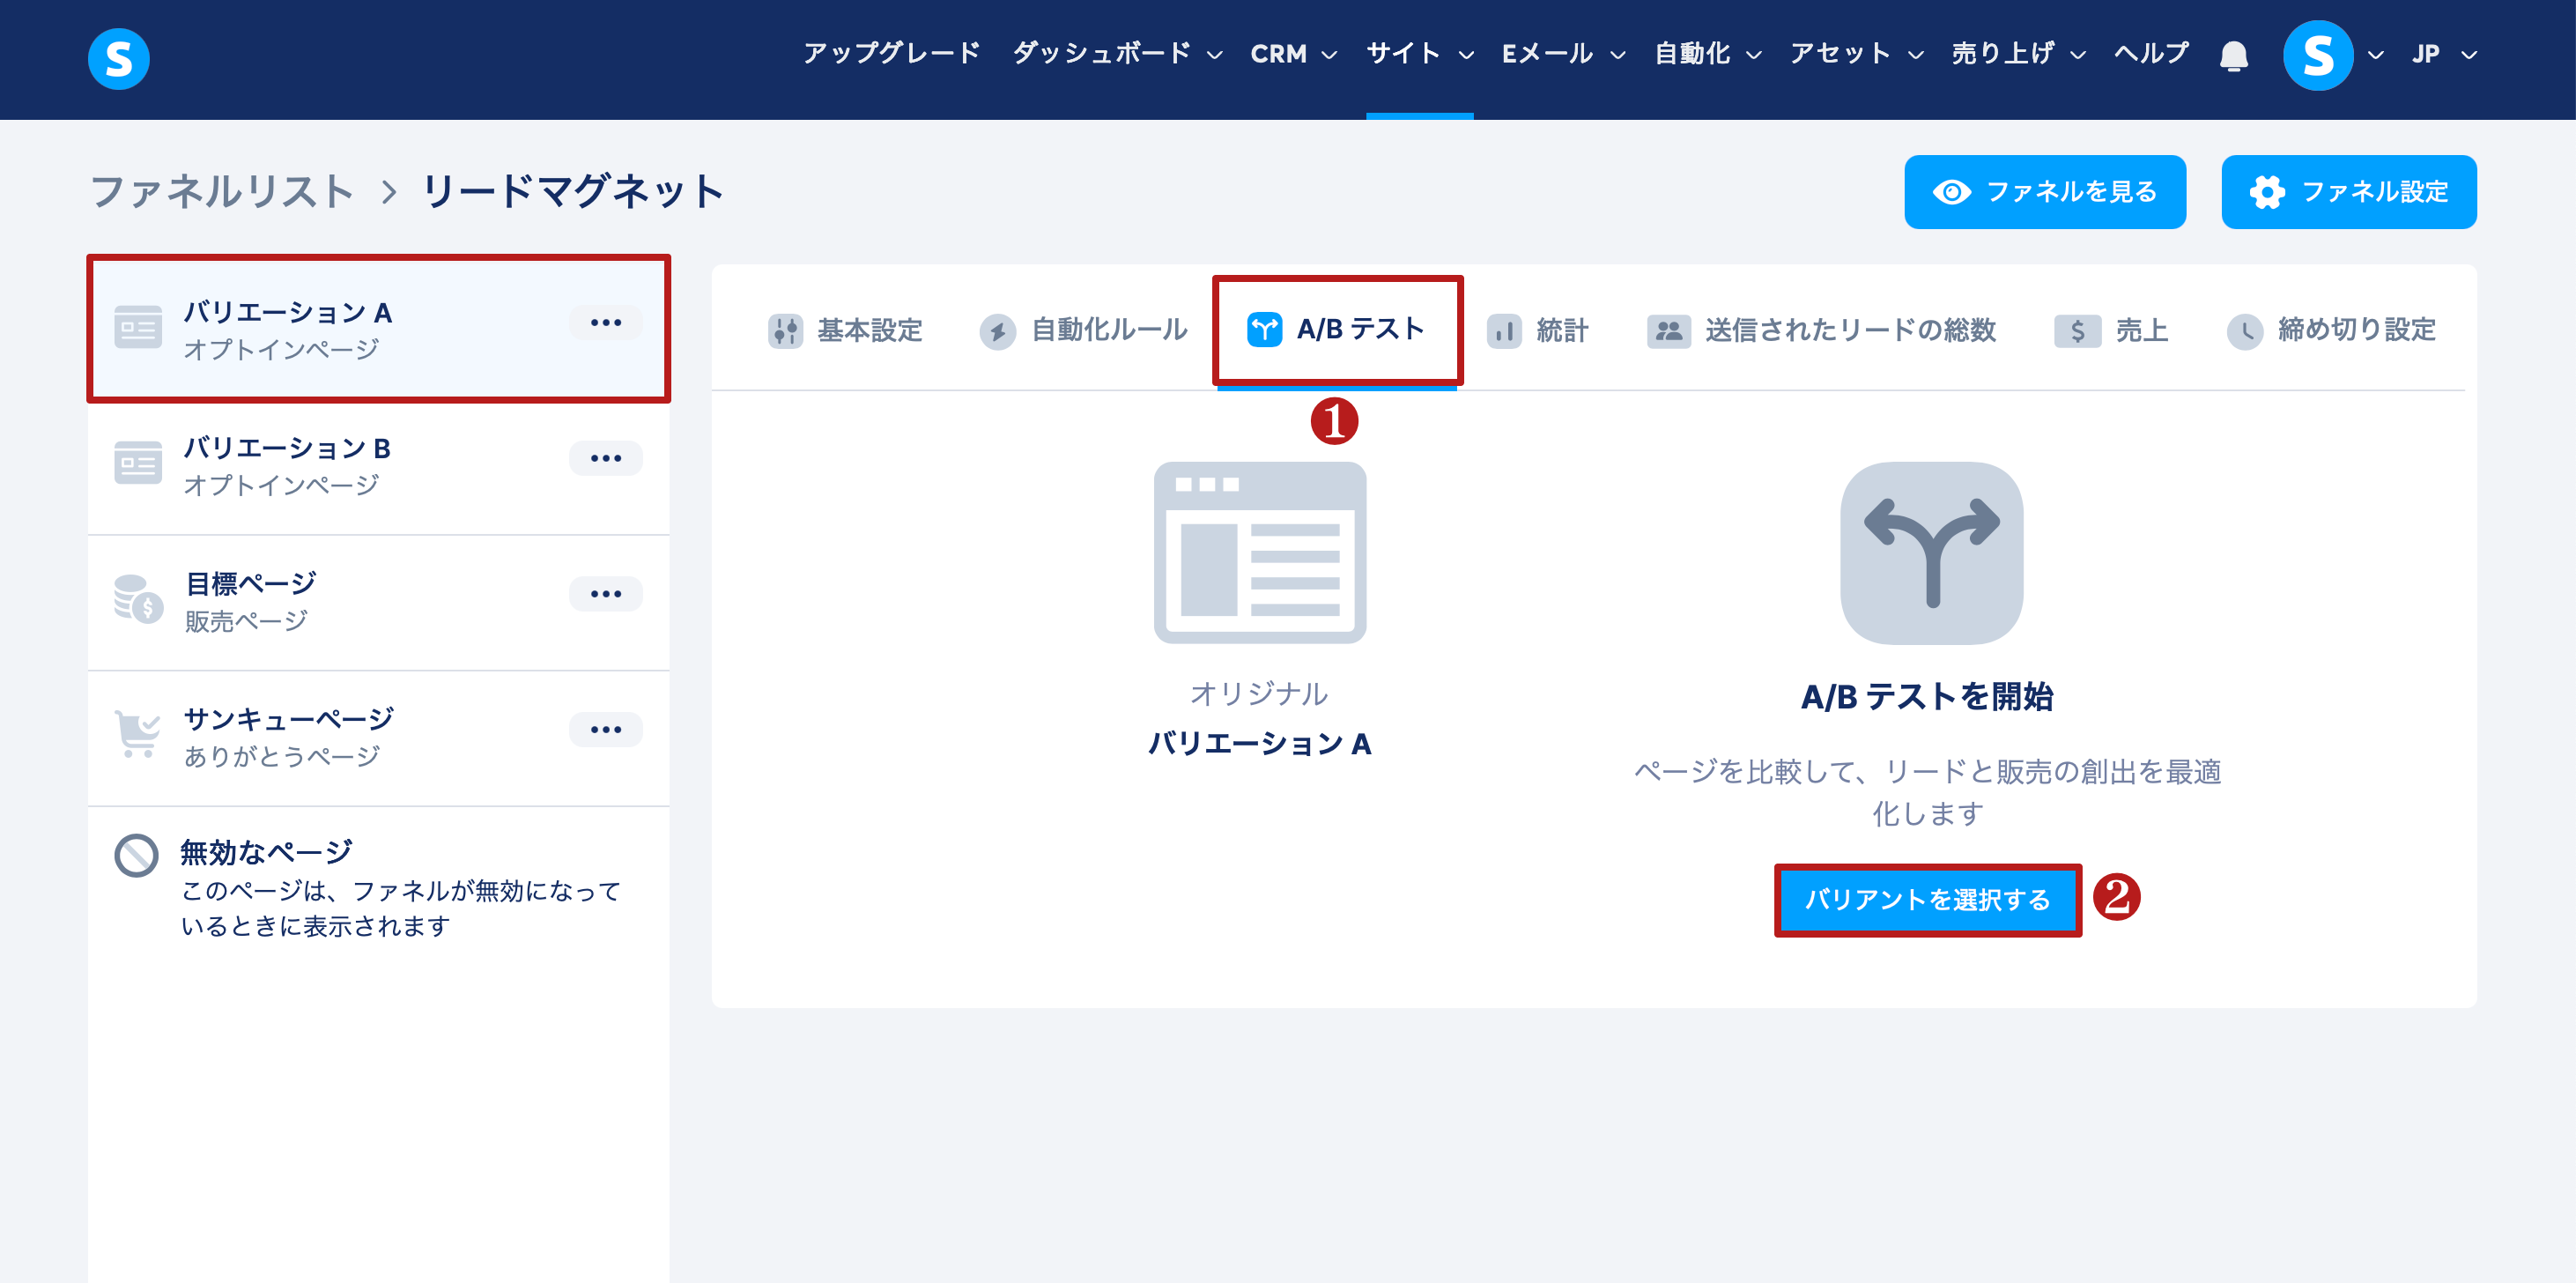Click the A/B test fork illustration icon
This screenshot has width=2576, height=1283.
click(x=1930, y=552)
